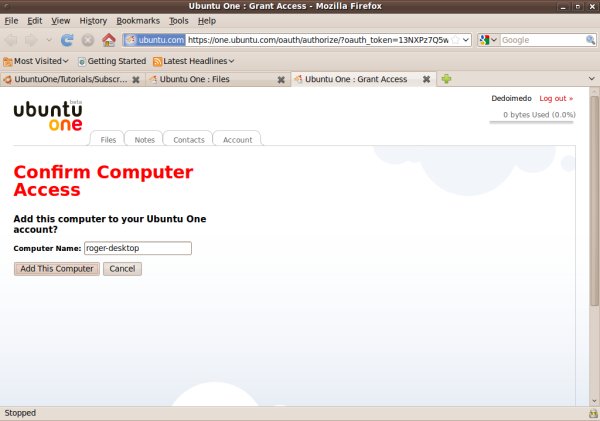
Task: Open the URL bar history dropdown
Action: click(466, 40)
